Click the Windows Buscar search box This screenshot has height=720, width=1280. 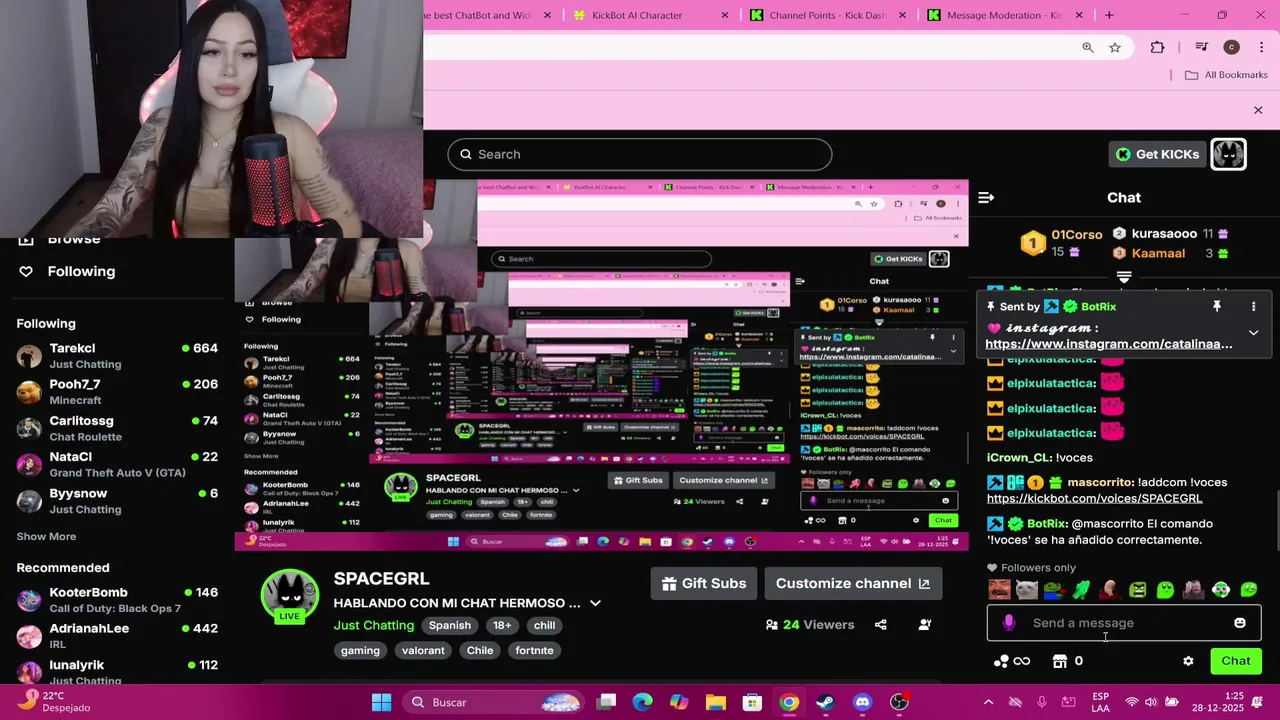(495, 702)
